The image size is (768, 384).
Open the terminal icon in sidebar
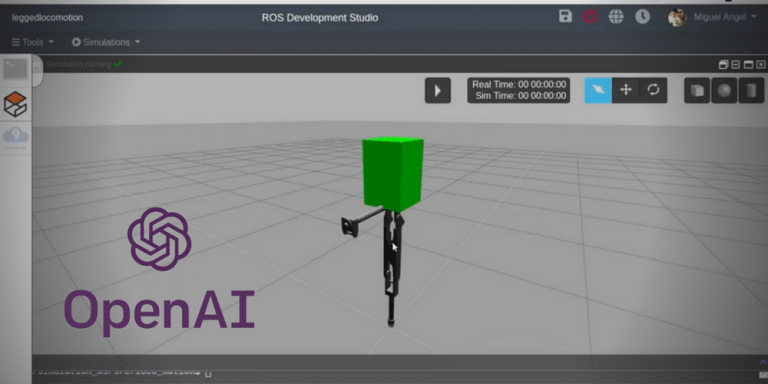pyautogui.click(x=16, y=69)
